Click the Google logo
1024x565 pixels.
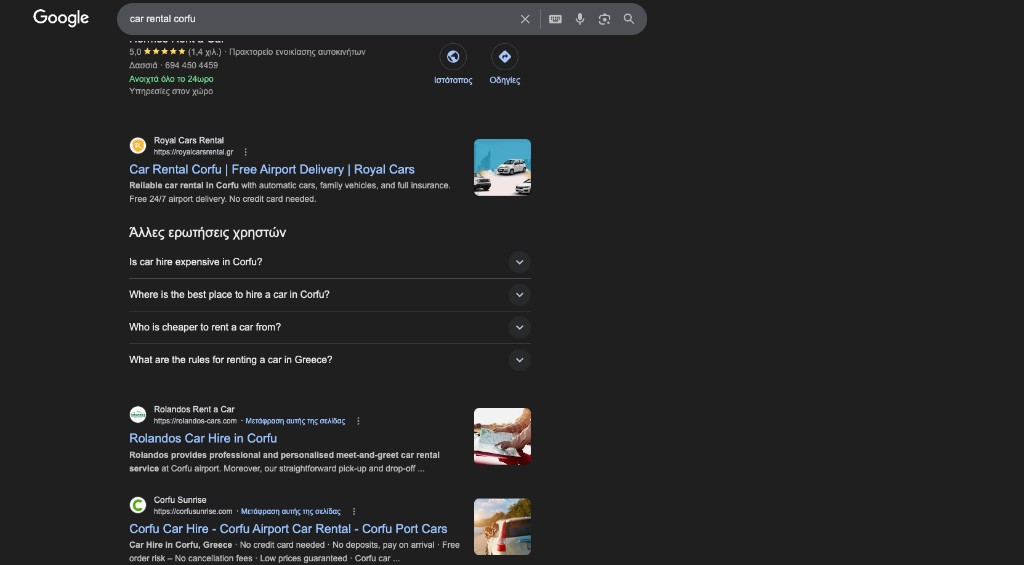click(61, 18)
